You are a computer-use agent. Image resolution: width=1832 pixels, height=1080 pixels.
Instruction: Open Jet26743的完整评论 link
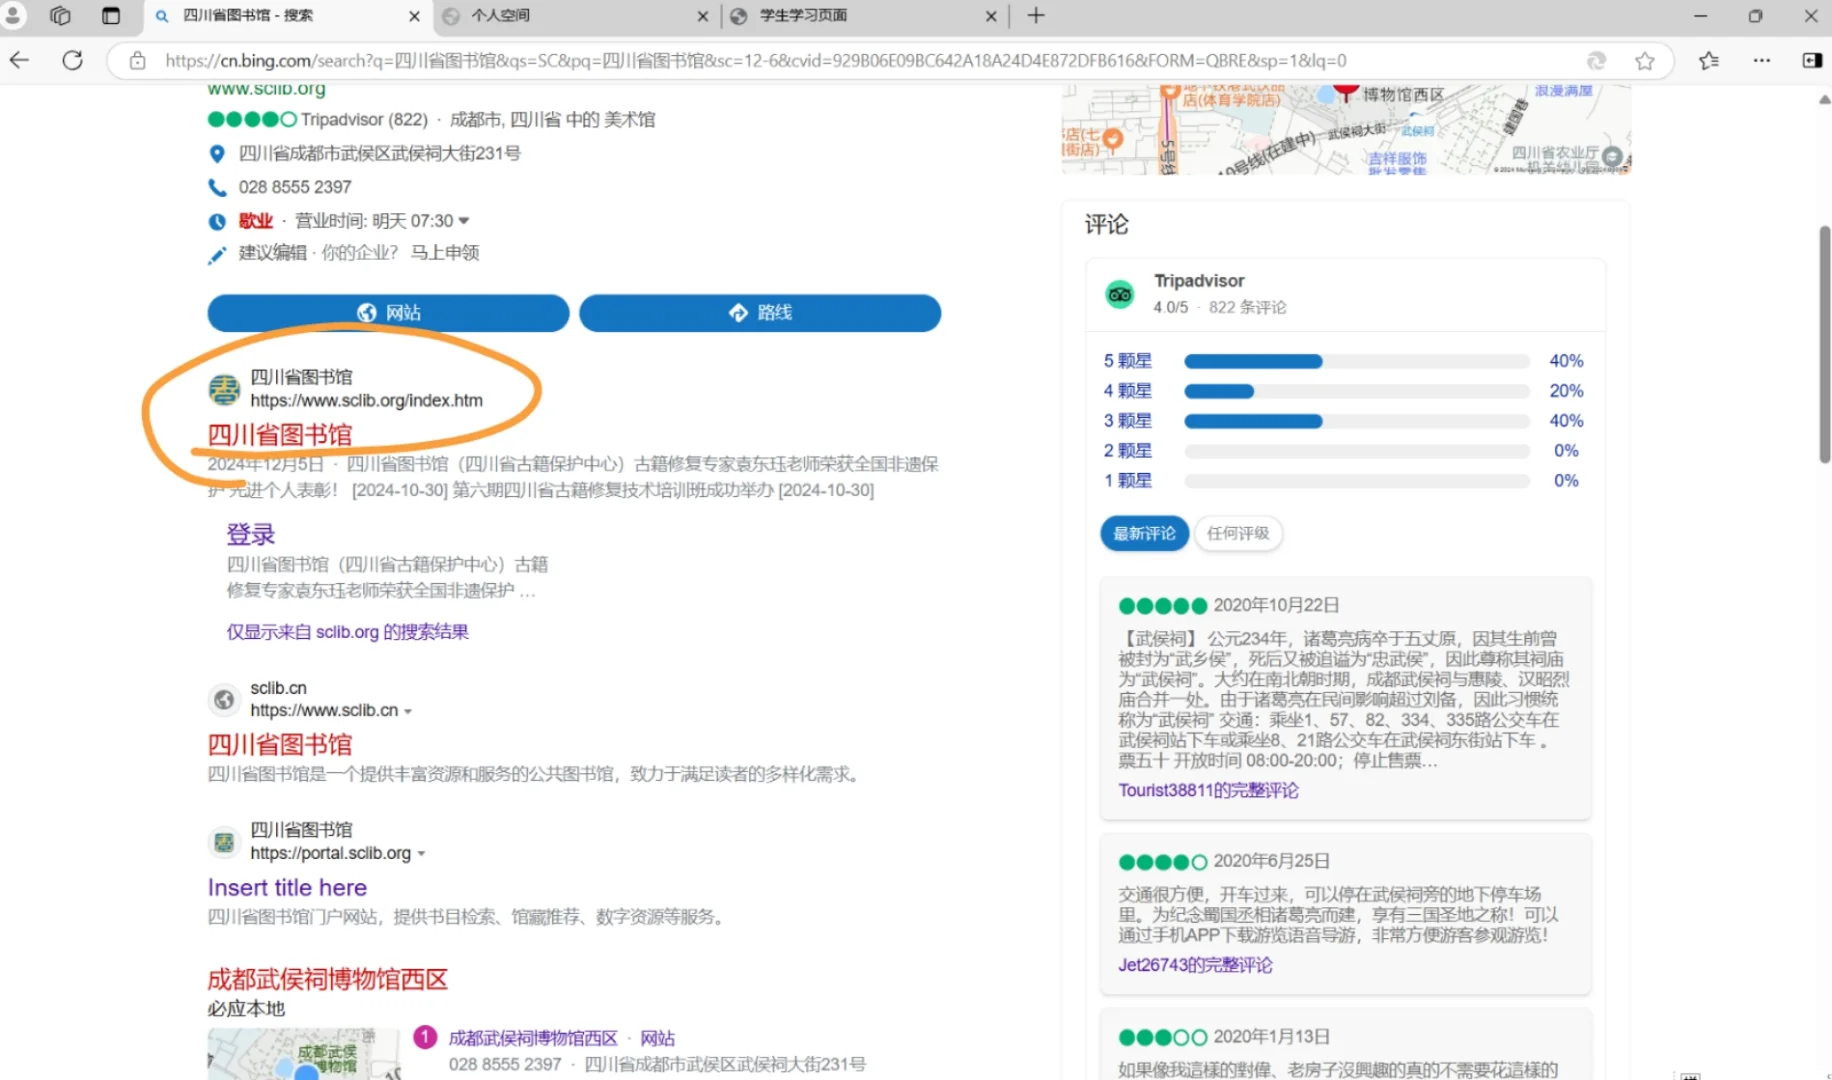pyautogui.click(x=1195, y=965)
